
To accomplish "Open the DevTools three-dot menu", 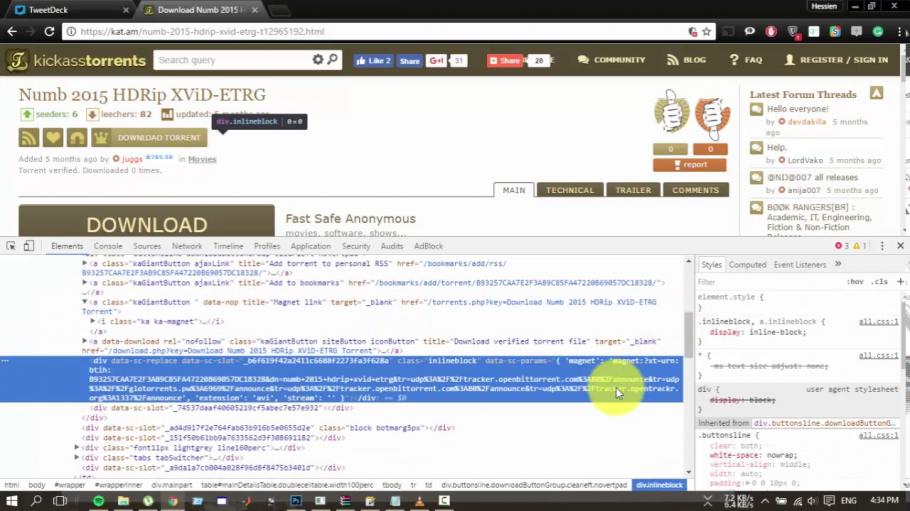I will (882, 246).
